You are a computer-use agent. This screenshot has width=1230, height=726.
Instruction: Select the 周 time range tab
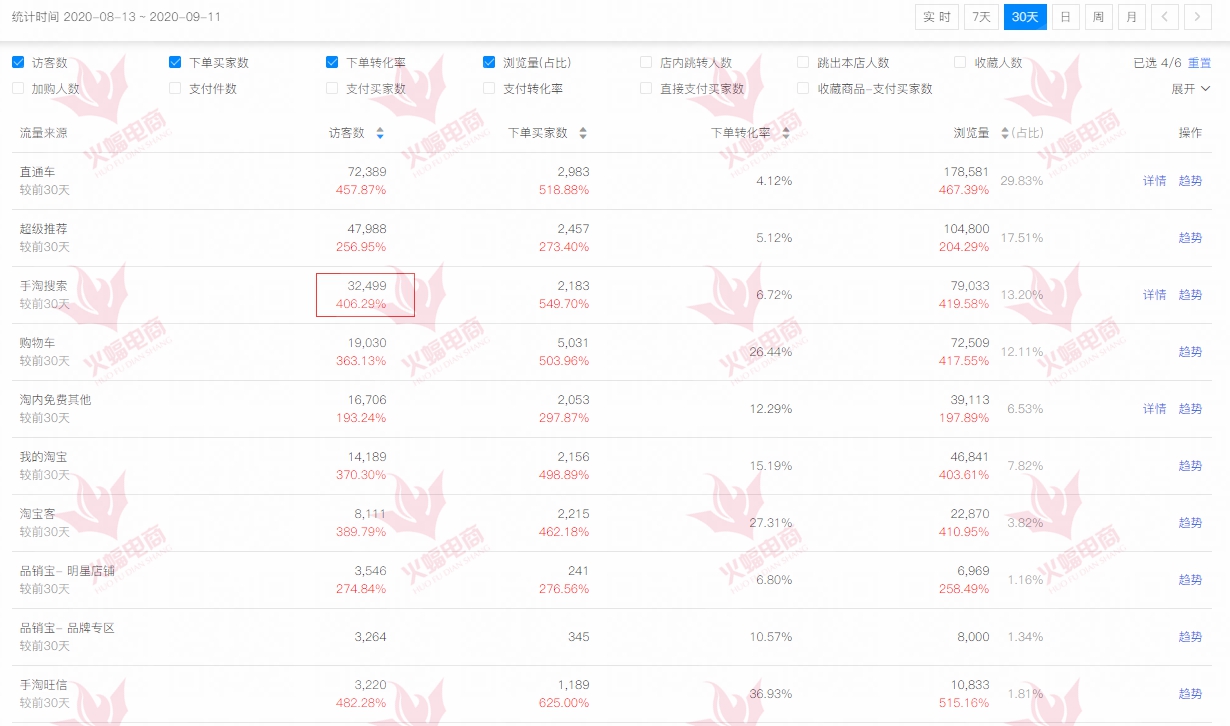1098,17
